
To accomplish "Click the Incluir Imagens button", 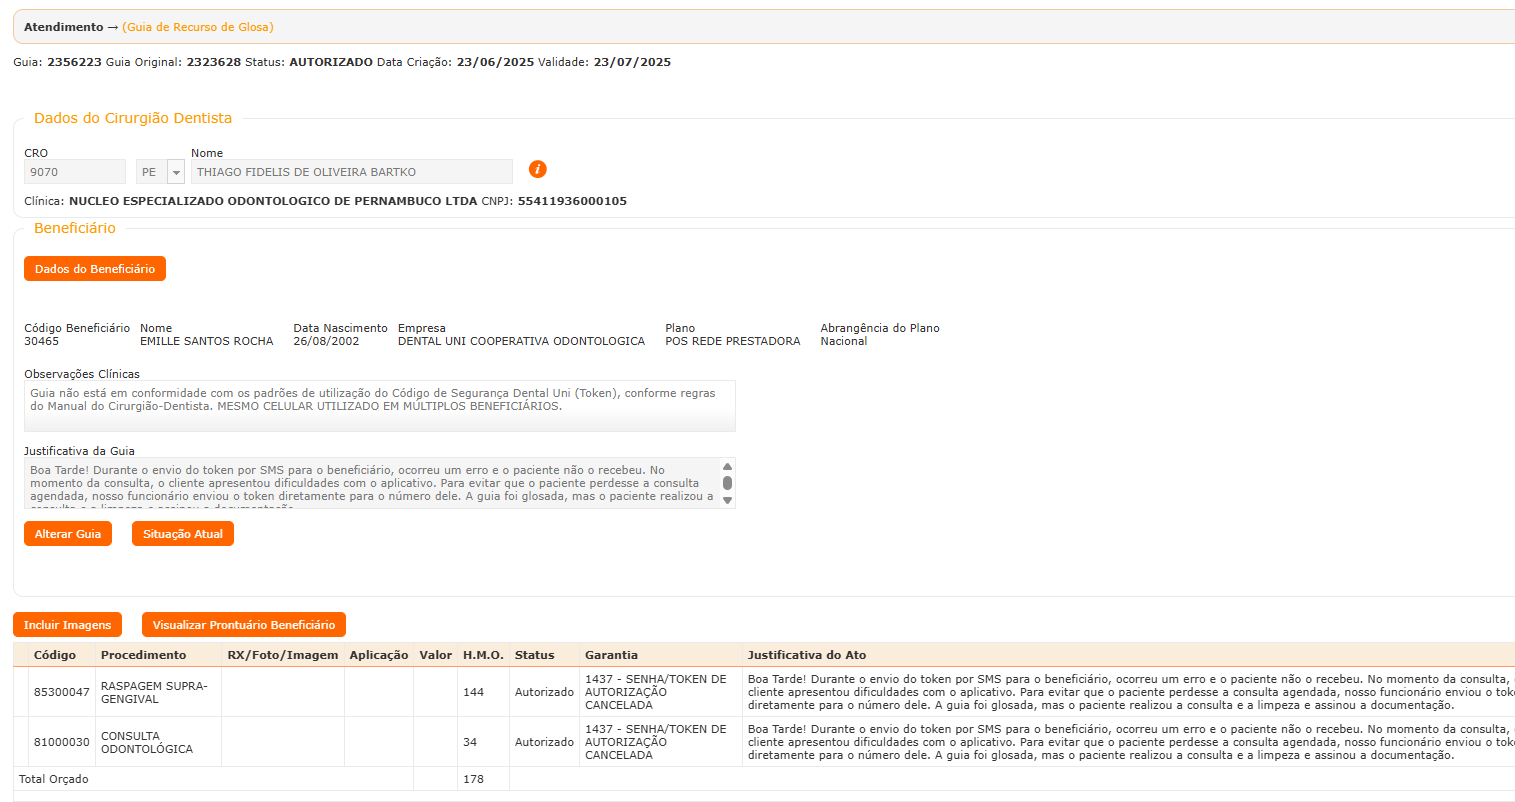I will pyautogui.click(x=67, y=625).
